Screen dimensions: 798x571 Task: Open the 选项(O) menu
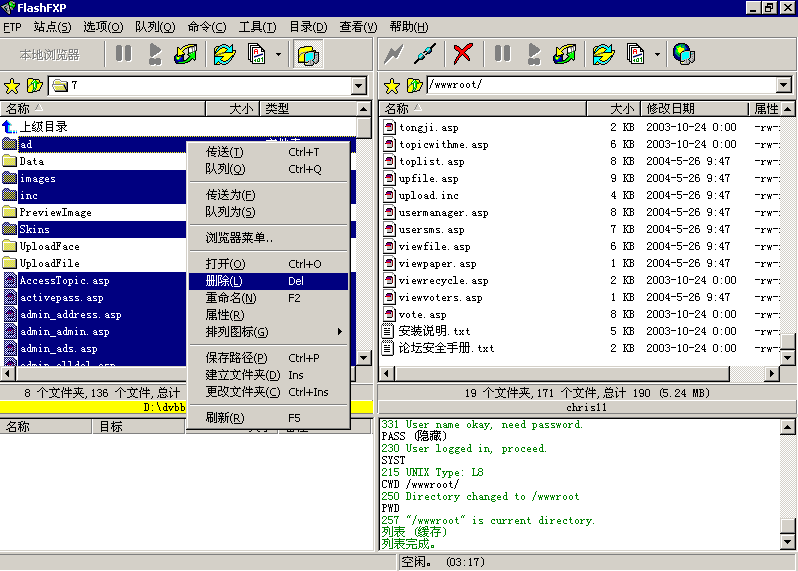[x=103, y=27]
